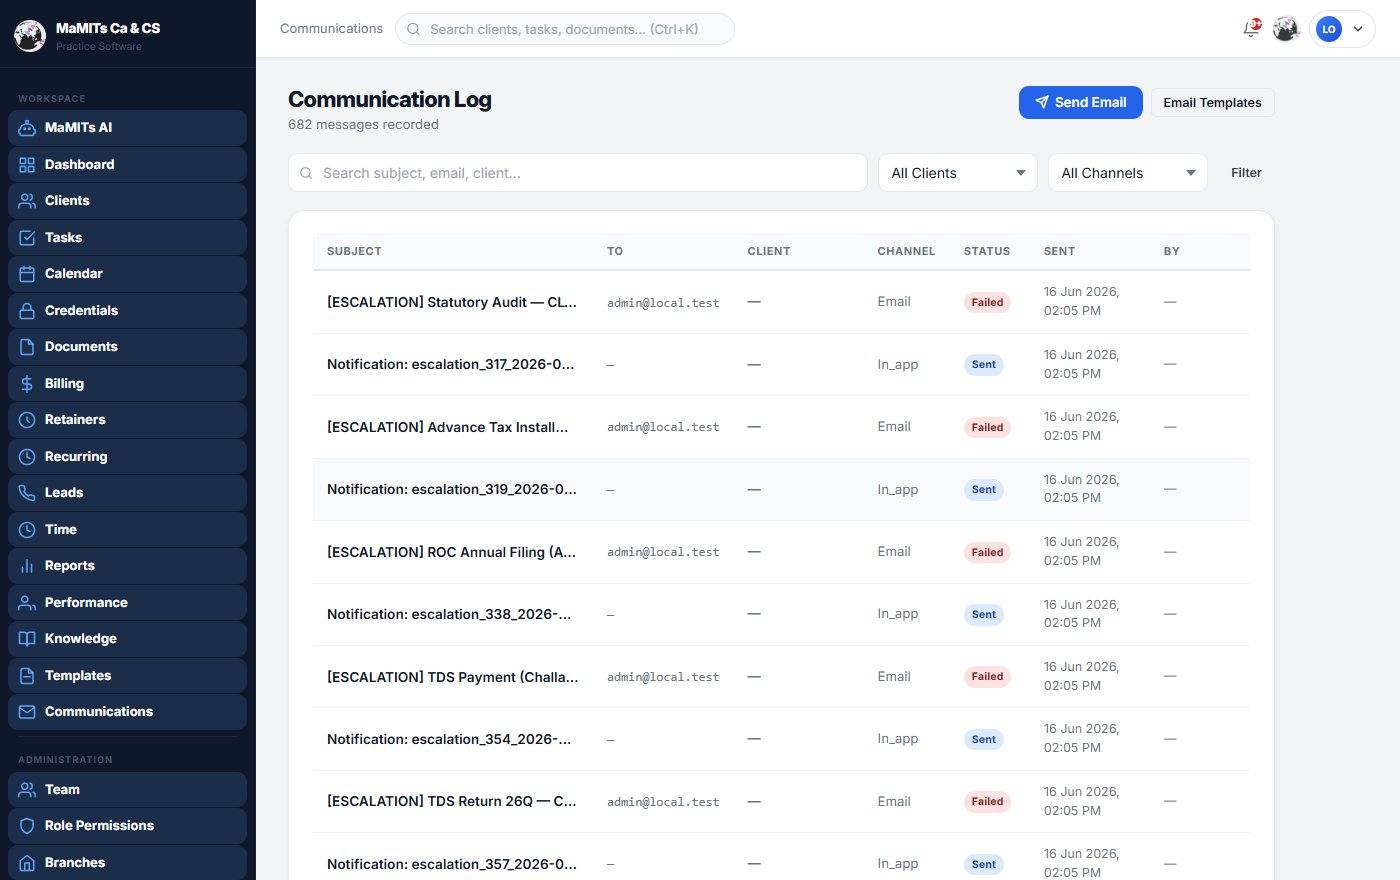Click the Role Permissions shield icon
This screenshot has width=1400, height=880.
27,826
